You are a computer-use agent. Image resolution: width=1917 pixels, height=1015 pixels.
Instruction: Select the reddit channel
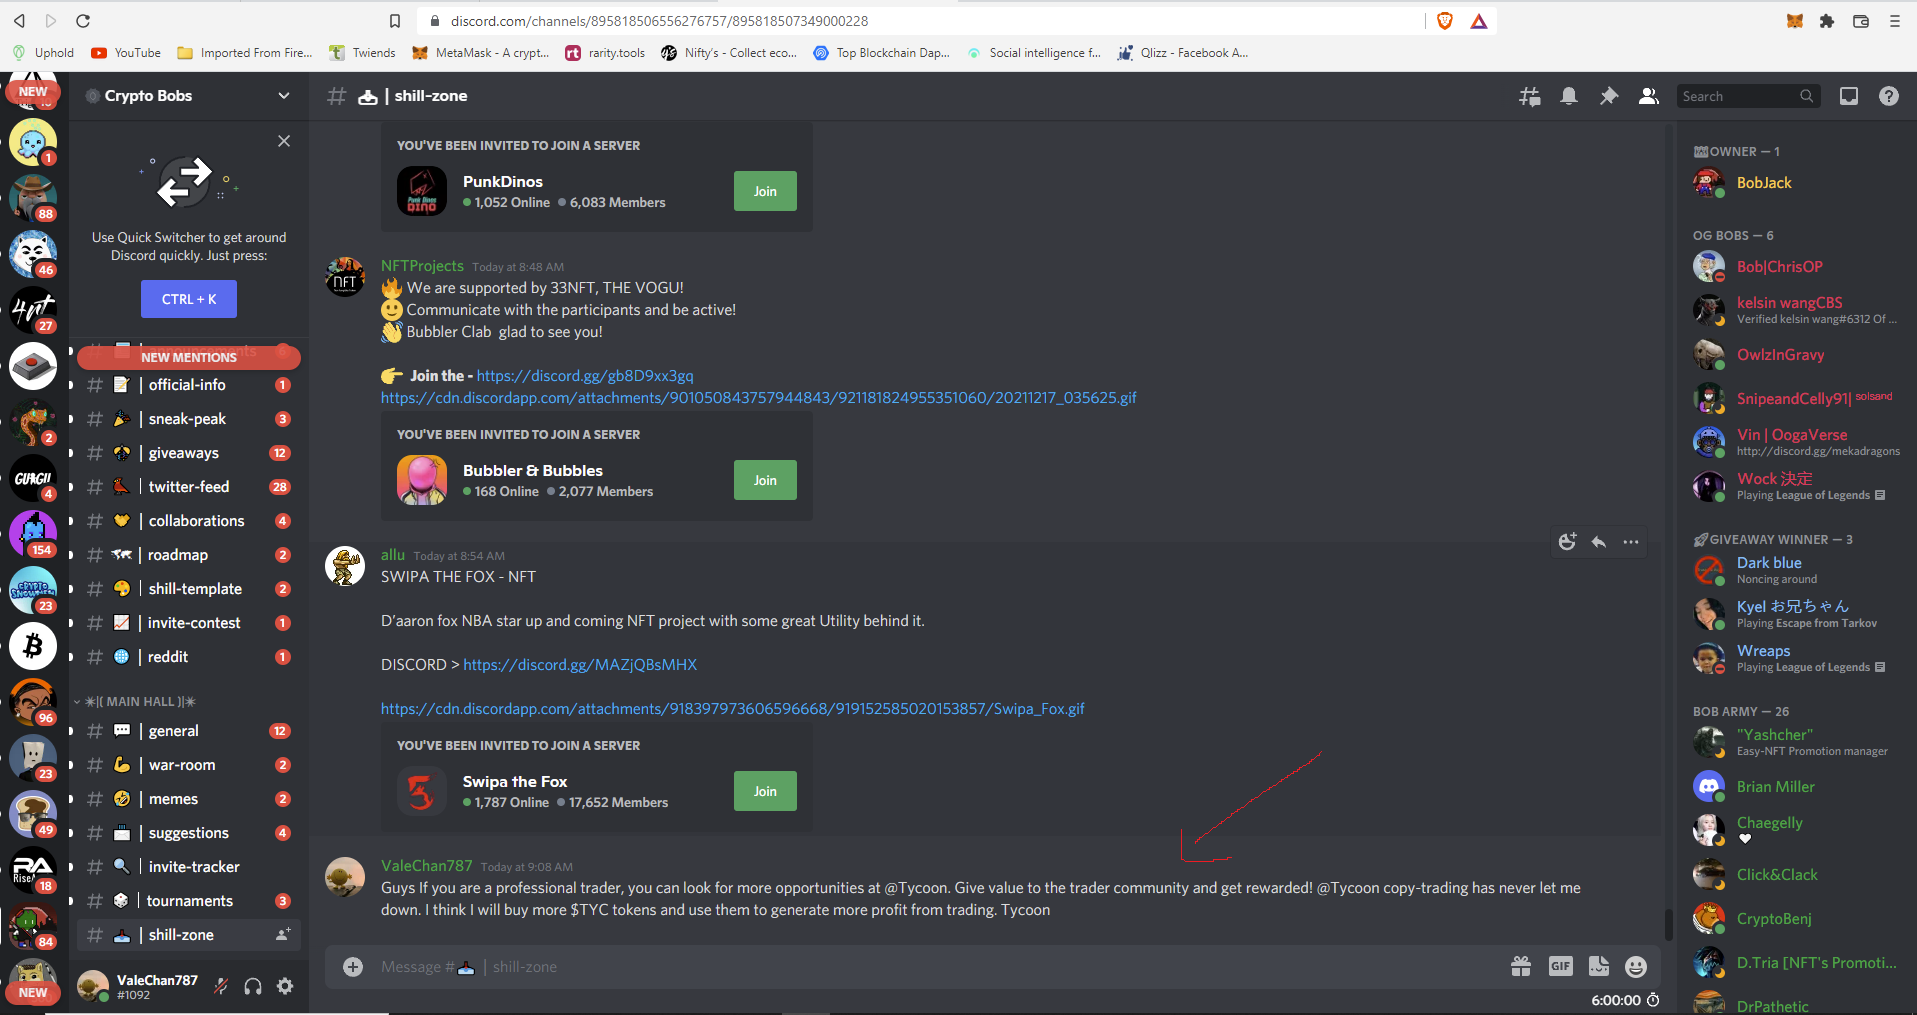click(187, 657)
